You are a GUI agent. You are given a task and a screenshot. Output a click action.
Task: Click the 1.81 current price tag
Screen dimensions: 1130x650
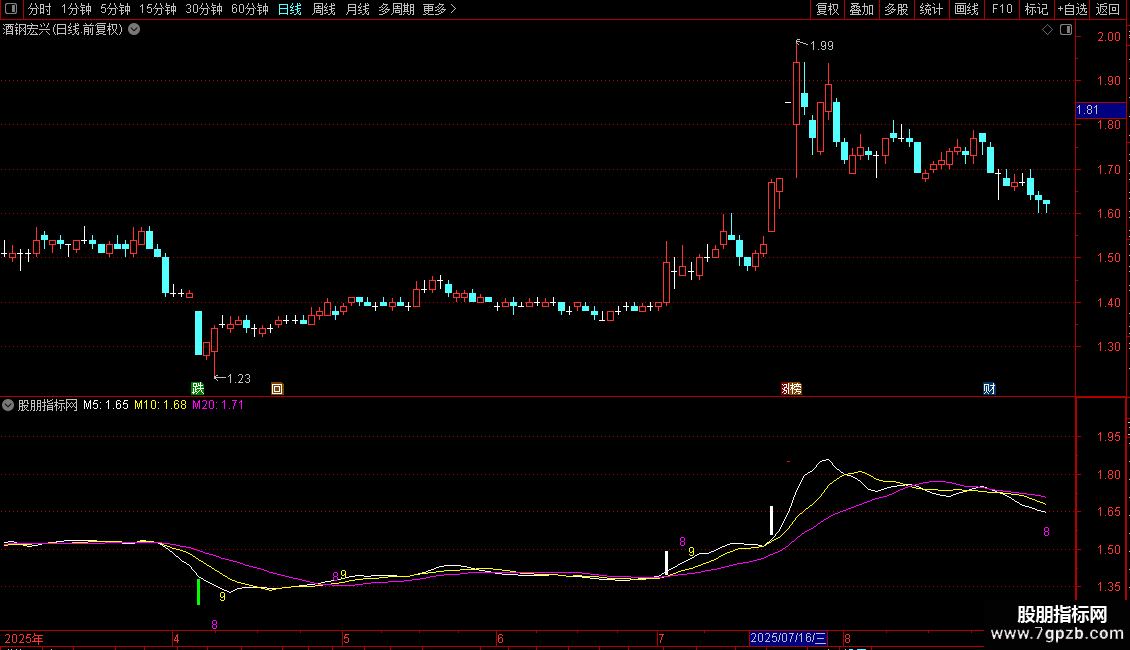point(1100,110)
